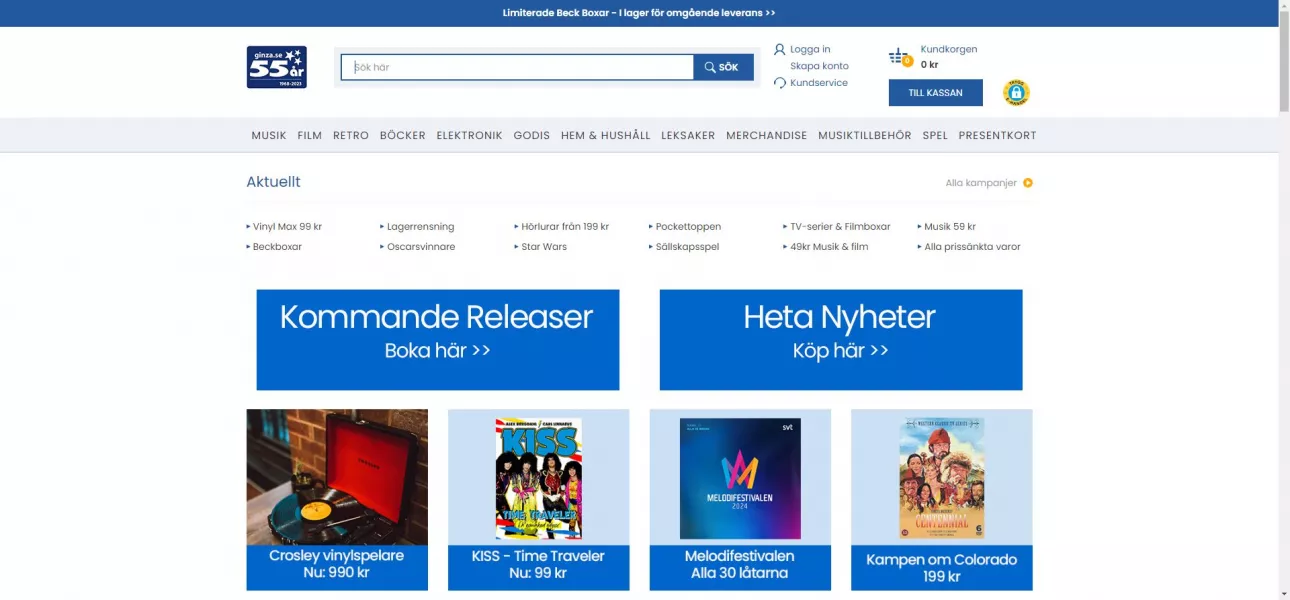This screenshot has height=600, width=1290.
Task: Open the Melodifestivalen 2024 cover image
Action: click(x=740, y=478)
